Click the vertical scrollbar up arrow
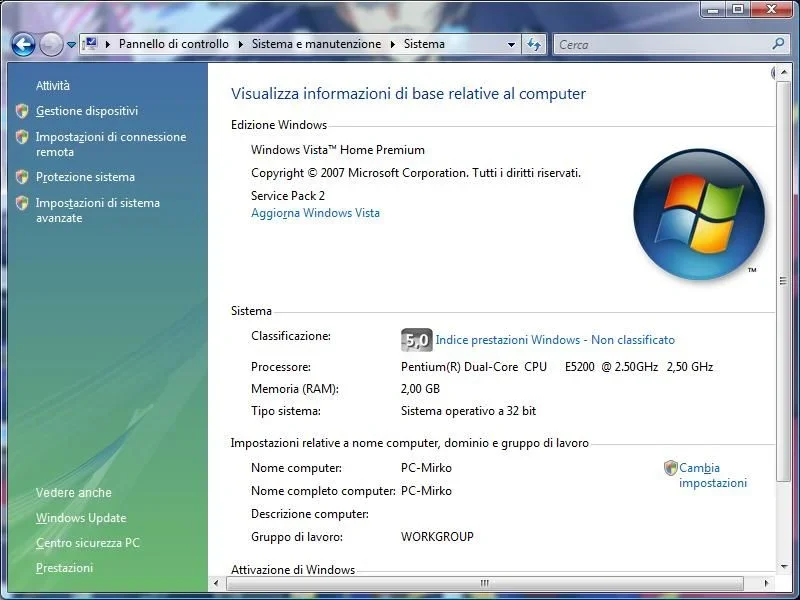This screenshot has height=600, width=800. pyautogui.click(x=784, y=73)
